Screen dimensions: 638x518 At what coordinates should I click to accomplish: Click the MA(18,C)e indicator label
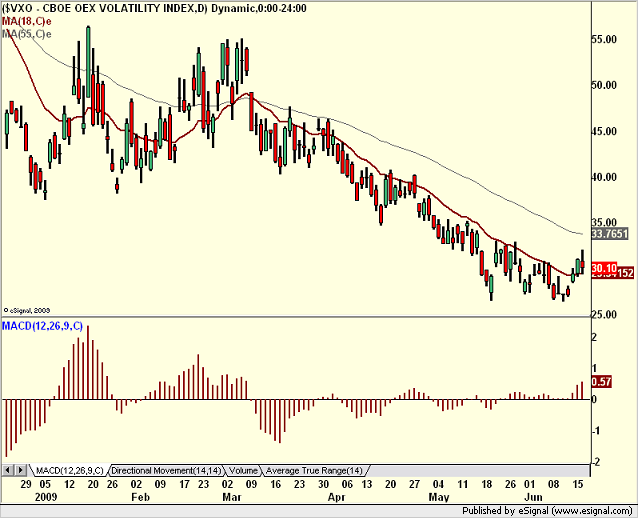pos(26,21)
